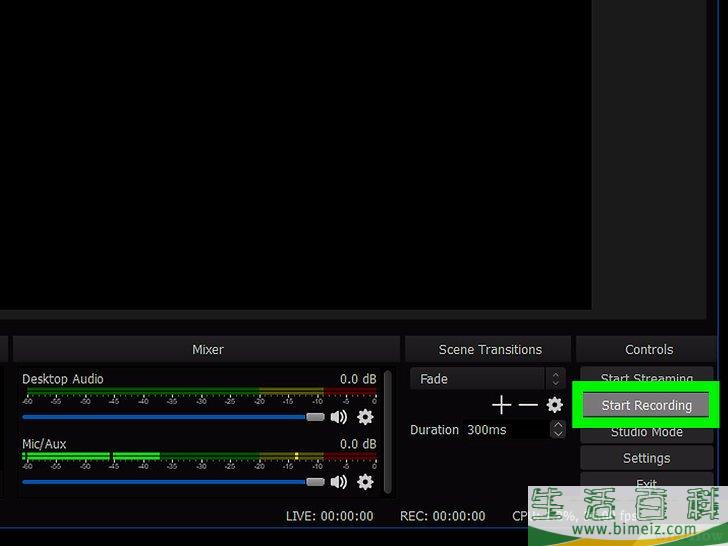The width and height of the screenshot is (728, 546).
Task: Adjust the Desktop Audio volume slider
Action: [x=165, y=417]
